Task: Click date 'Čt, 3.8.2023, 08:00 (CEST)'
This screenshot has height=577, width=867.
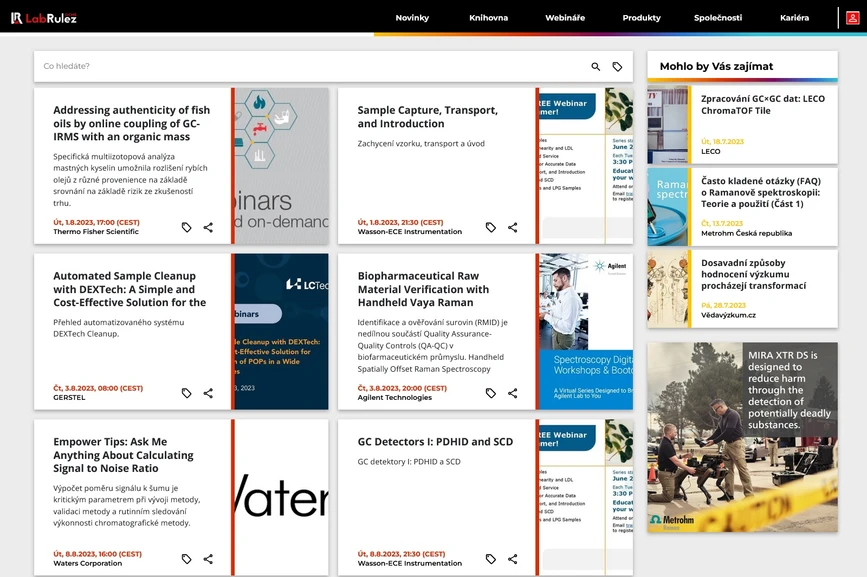Action: (x=98, y=388)
